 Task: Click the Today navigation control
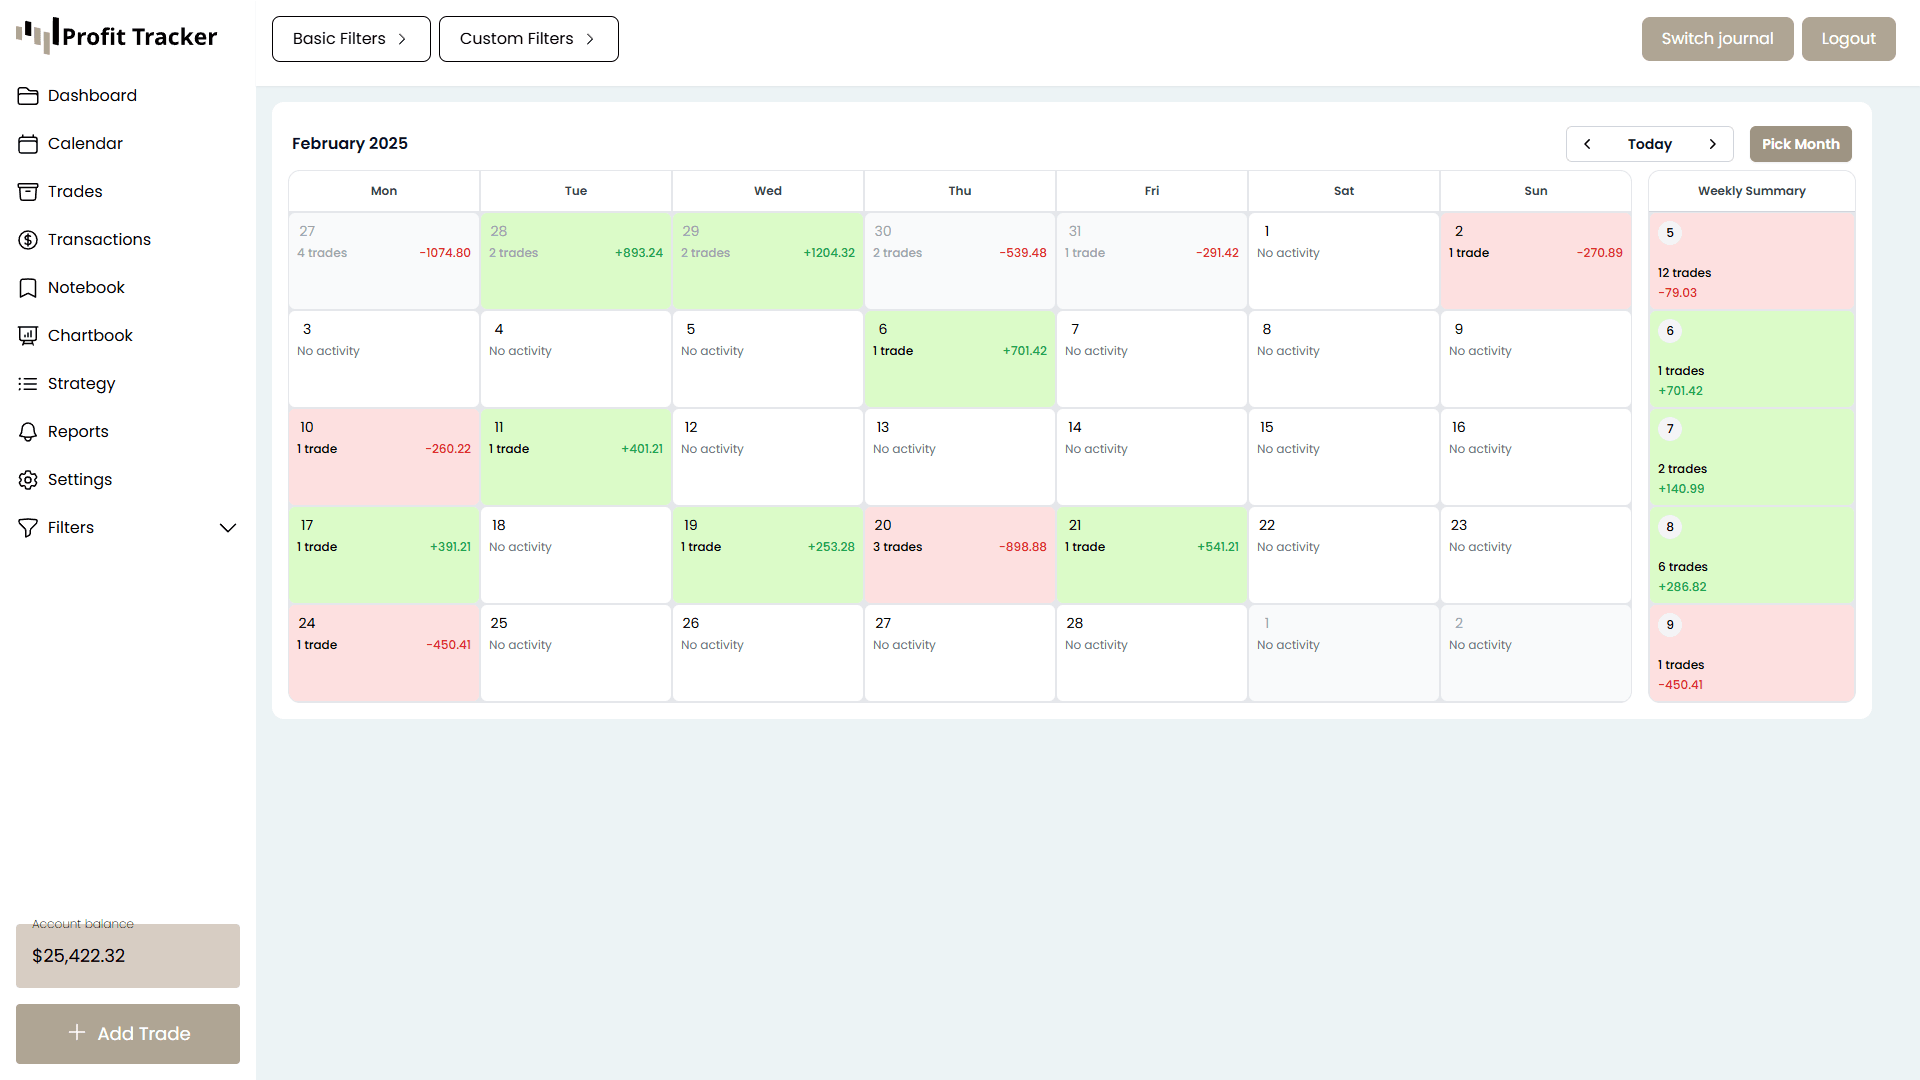[1649, 143]
